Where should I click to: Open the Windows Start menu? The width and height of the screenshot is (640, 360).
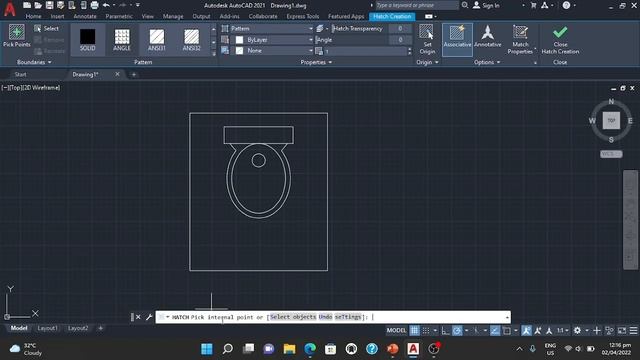[x=207, y=349]
